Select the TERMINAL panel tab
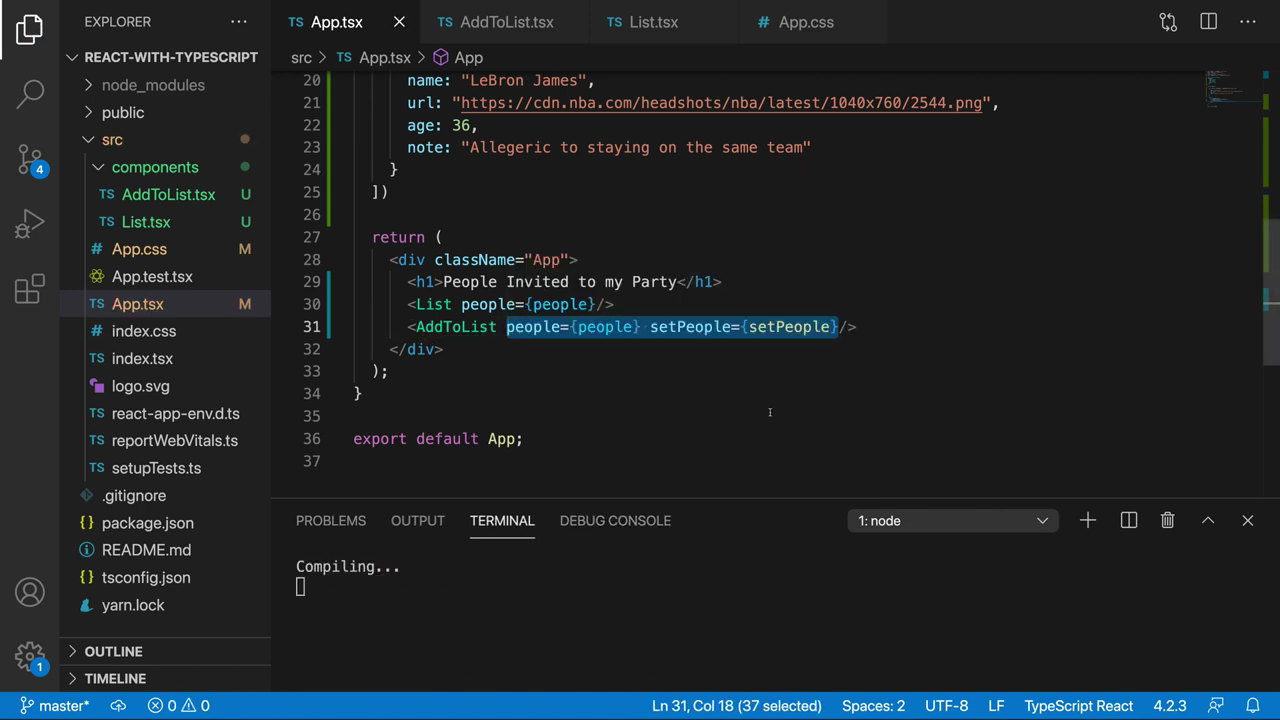Screen dimensions: 1280x720 click(x=502, y=520)
